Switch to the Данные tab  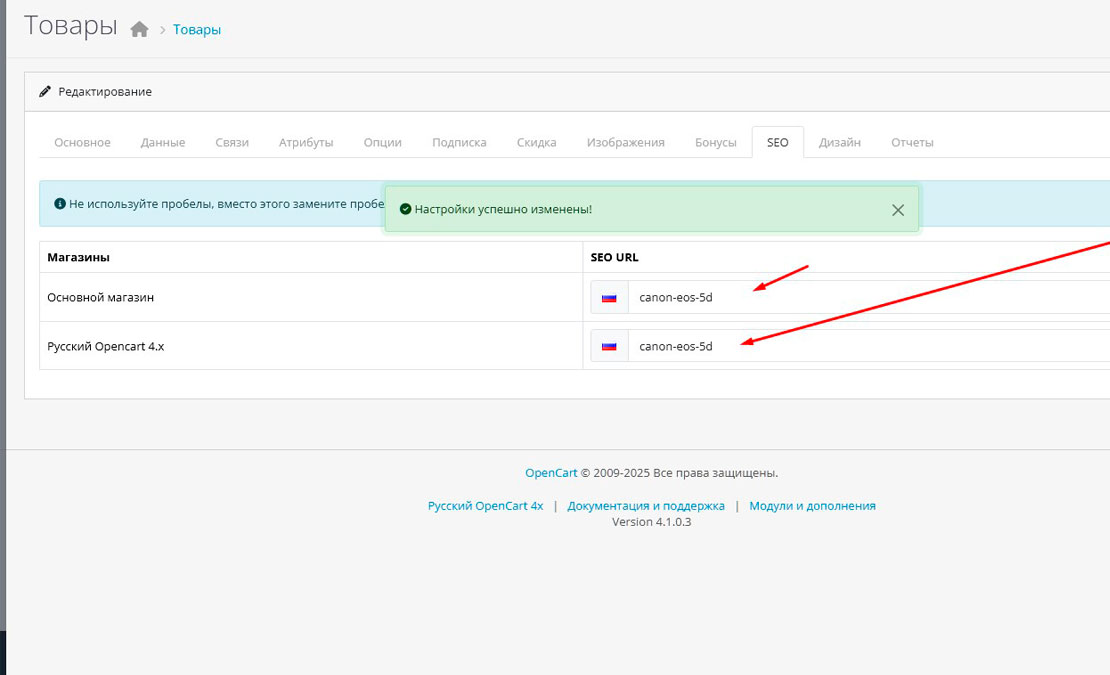[x=163, y=142]
